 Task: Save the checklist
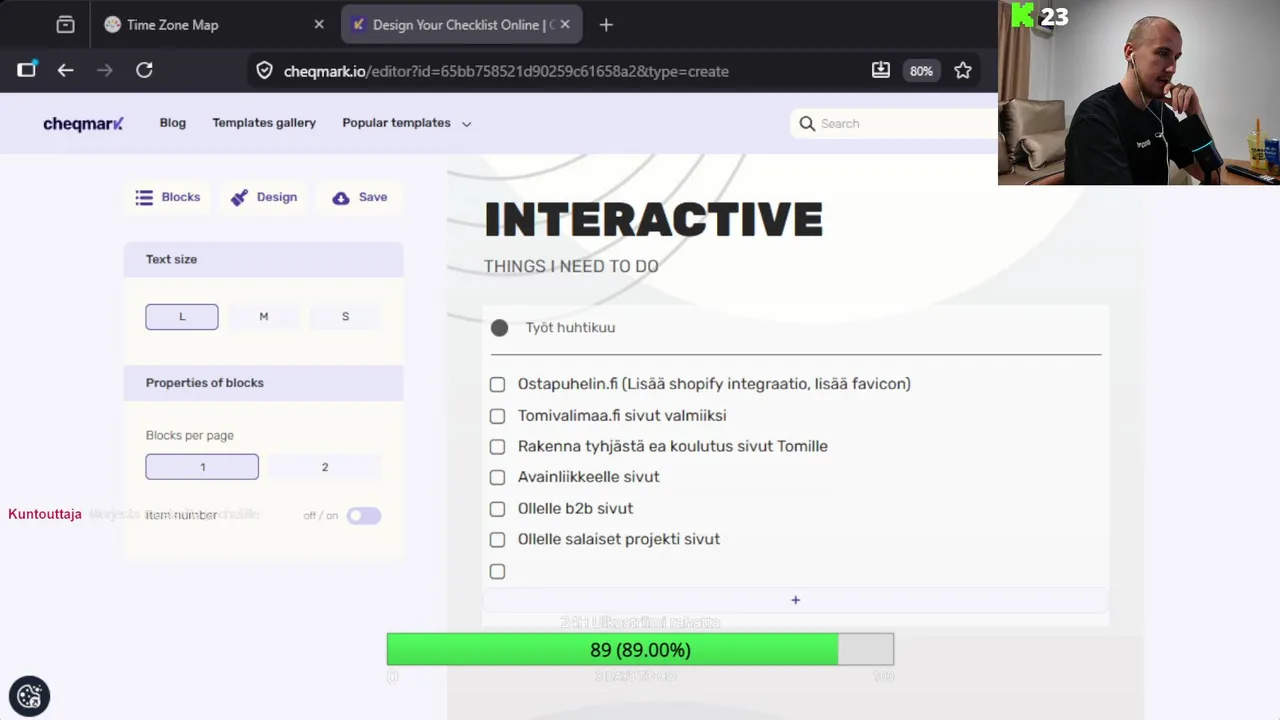point(360,197)
